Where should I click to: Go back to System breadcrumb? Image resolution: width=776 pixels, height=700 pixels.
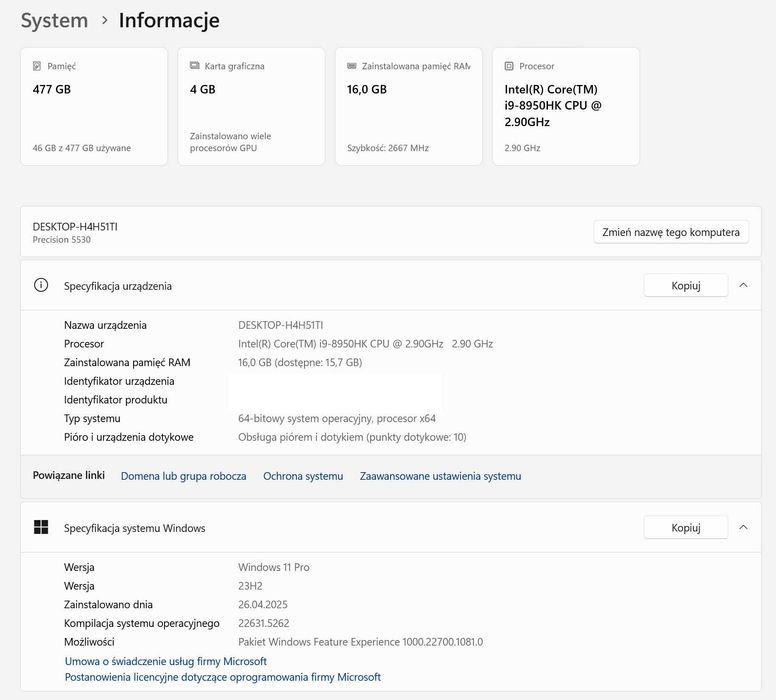click(54, 20)
